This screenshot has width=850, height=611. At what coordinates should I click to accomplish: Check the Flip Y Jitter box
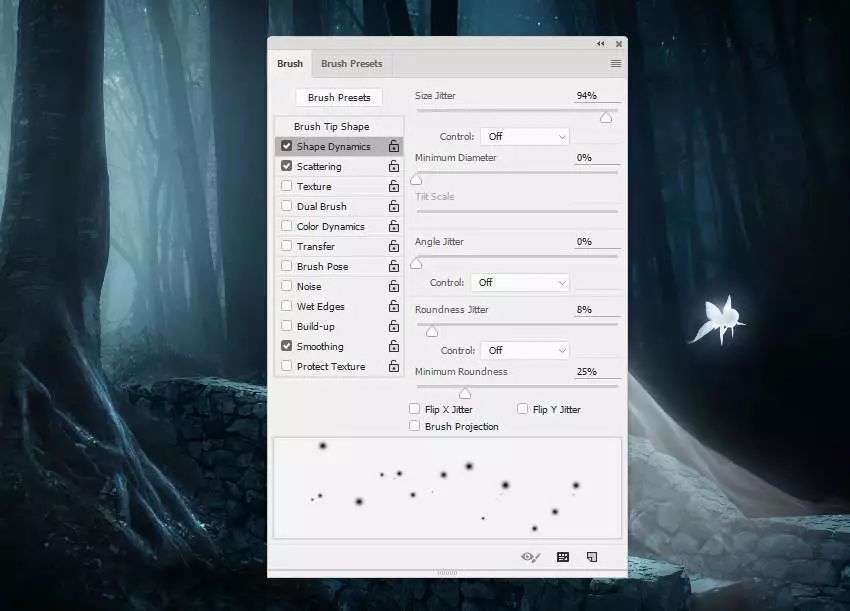point(523,409)
